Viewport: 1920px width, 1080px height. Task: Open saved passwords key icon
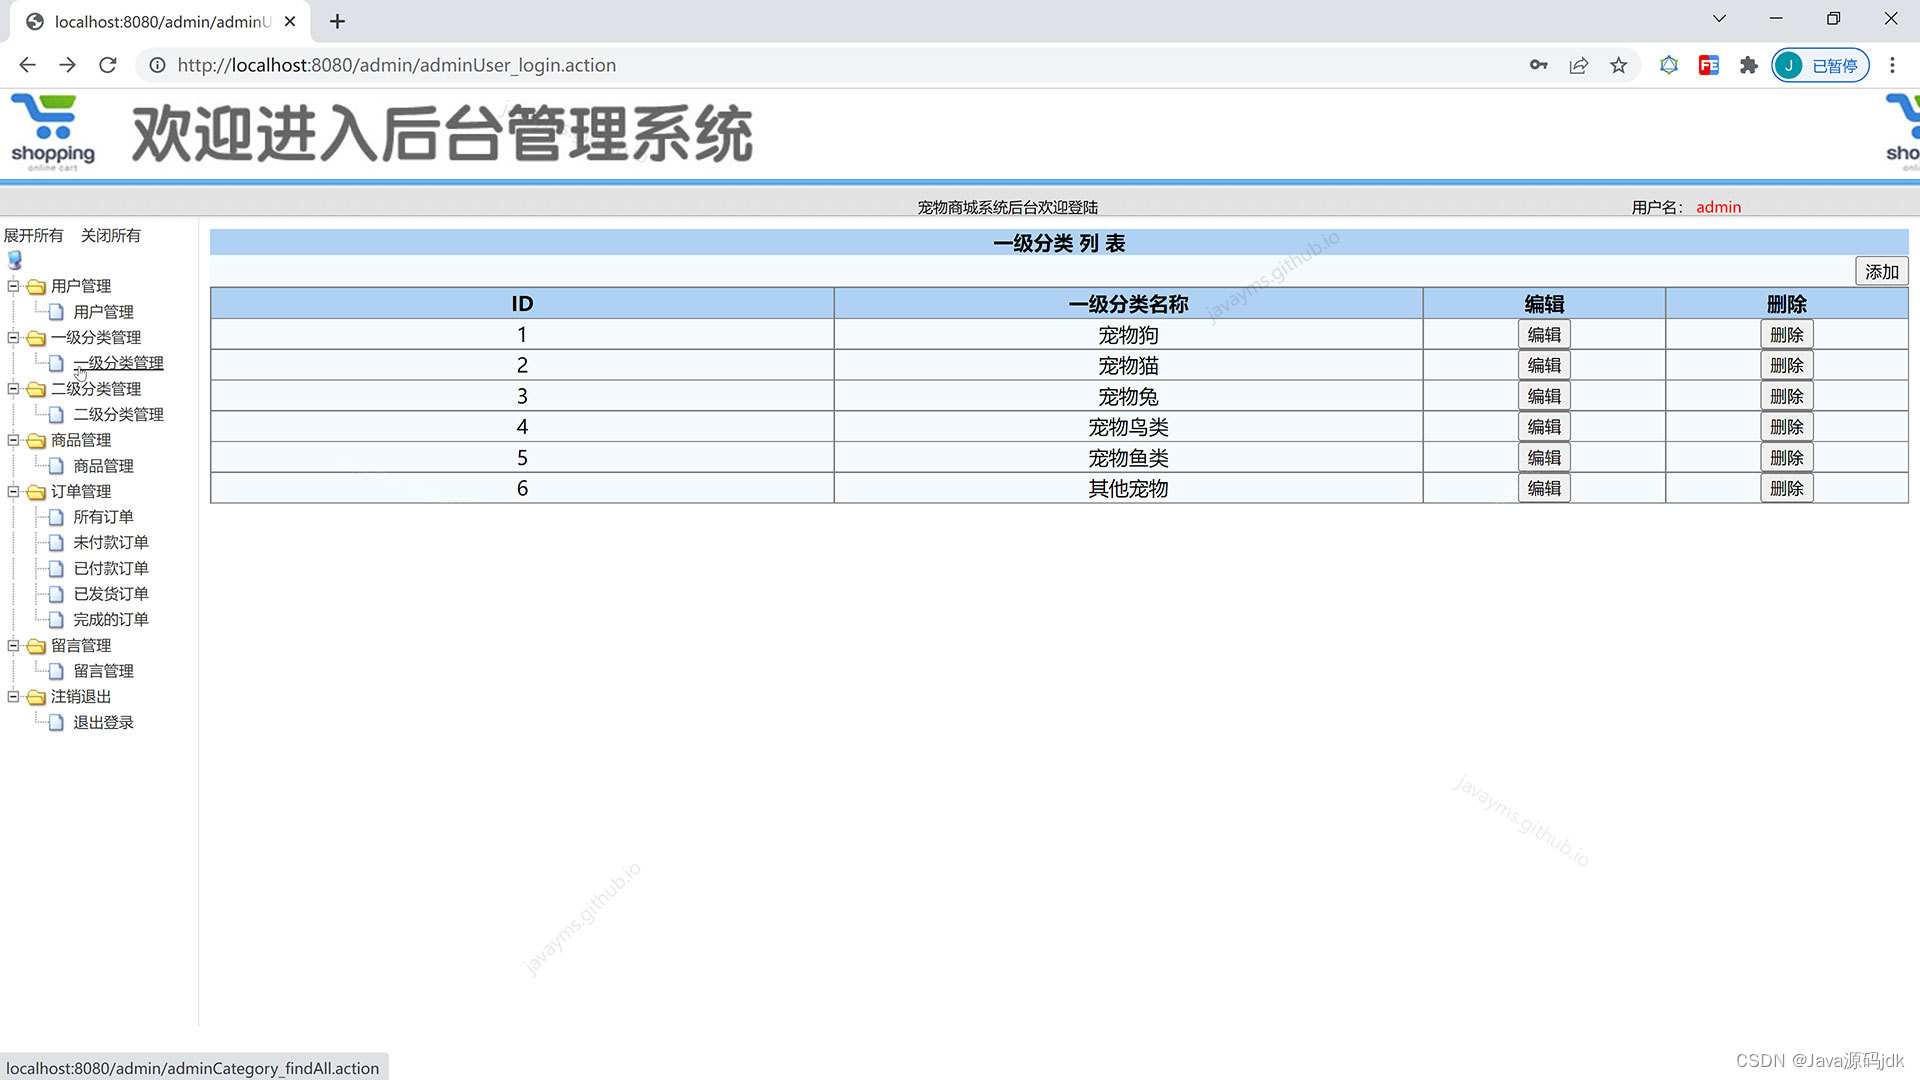[x=1538, y=65]
